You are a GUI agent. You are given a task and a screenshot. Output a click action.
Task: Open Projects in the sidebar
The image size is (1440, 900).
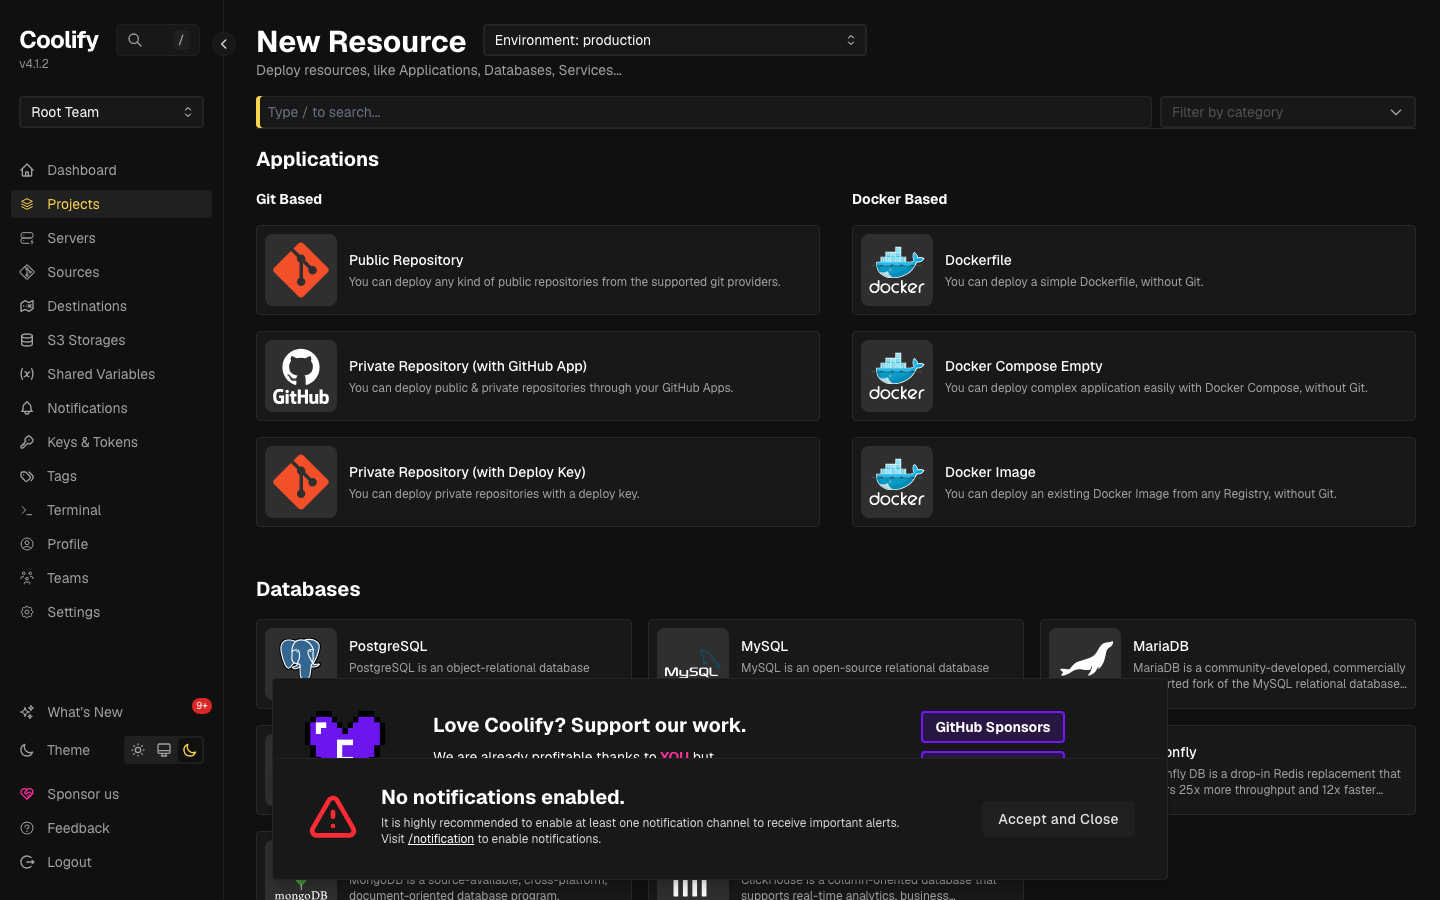click(111, 204)
